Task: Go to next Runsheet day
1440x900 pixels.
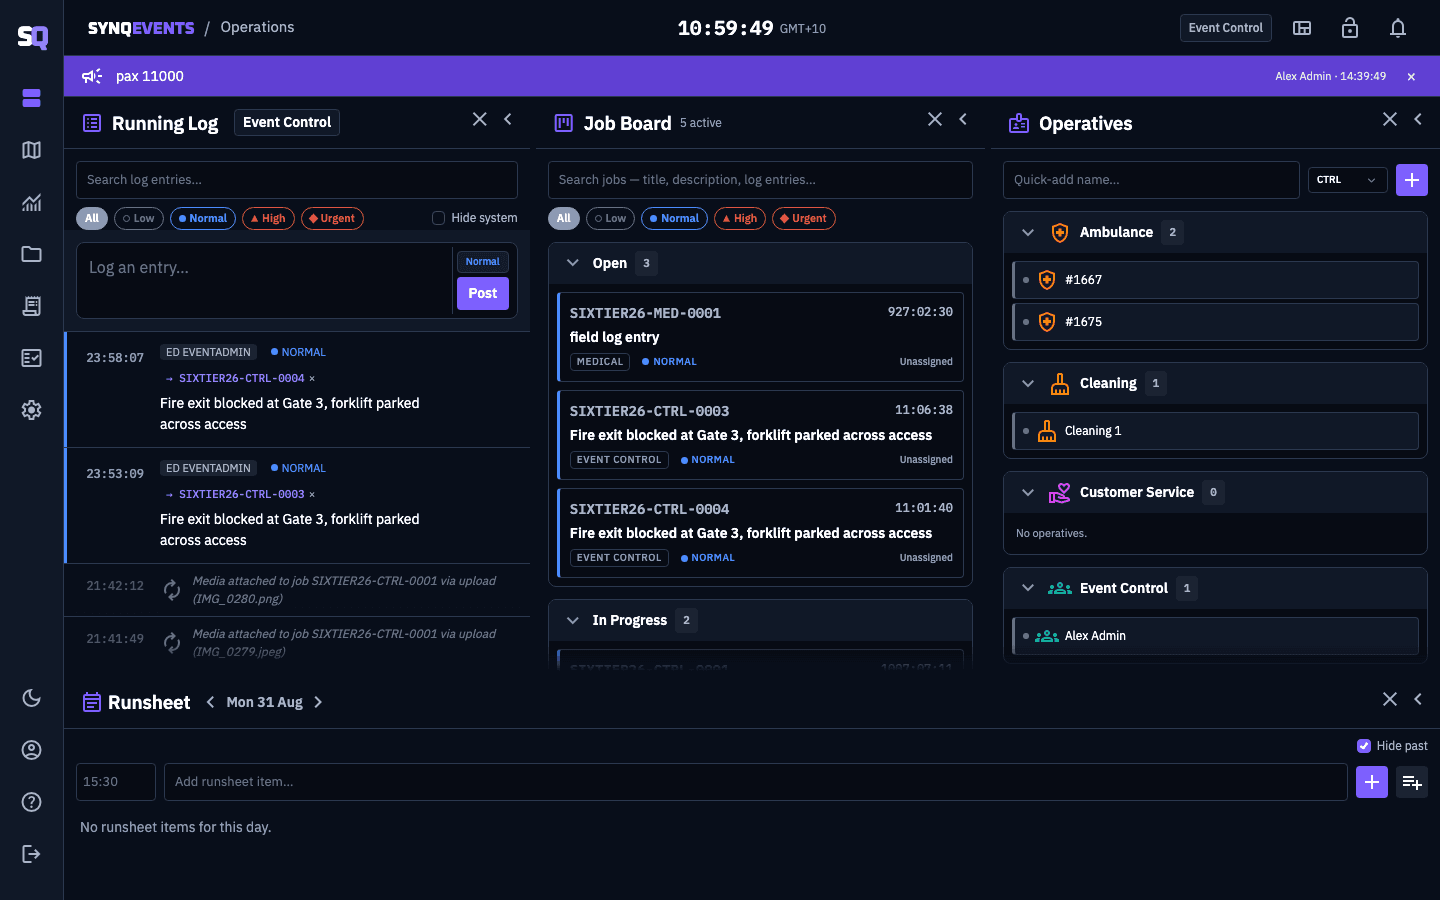Action: pos(318,702)
